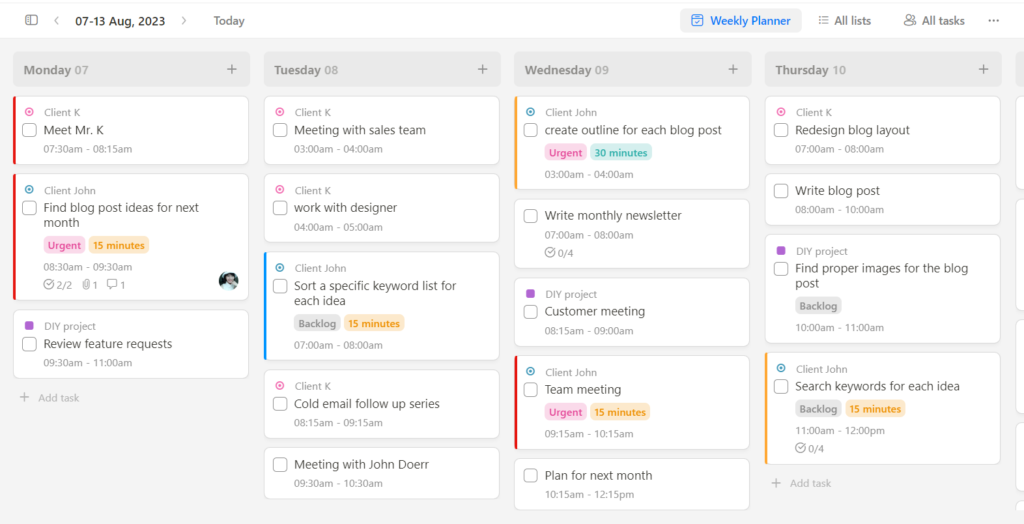1024x524 pixels.
Task: Click Client K icon on work with designer
Action: (x=280, y=189)
